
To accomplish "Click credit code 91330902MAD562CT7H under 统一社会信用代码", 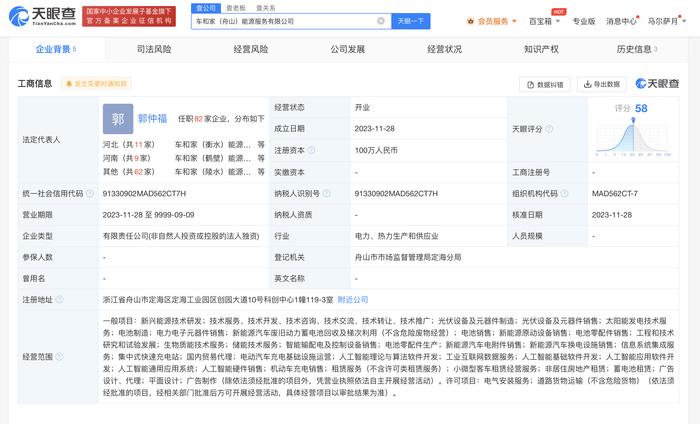I will point(144,193).
